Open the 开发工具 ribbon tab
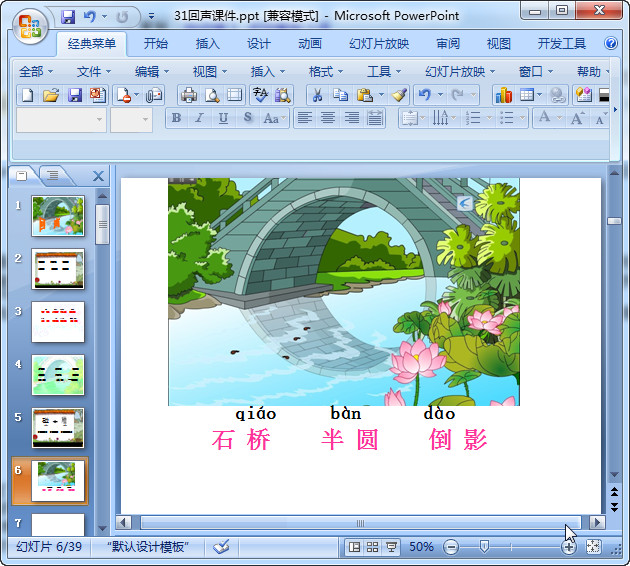Viewport: 630px width, 566px height. (562, 43)
